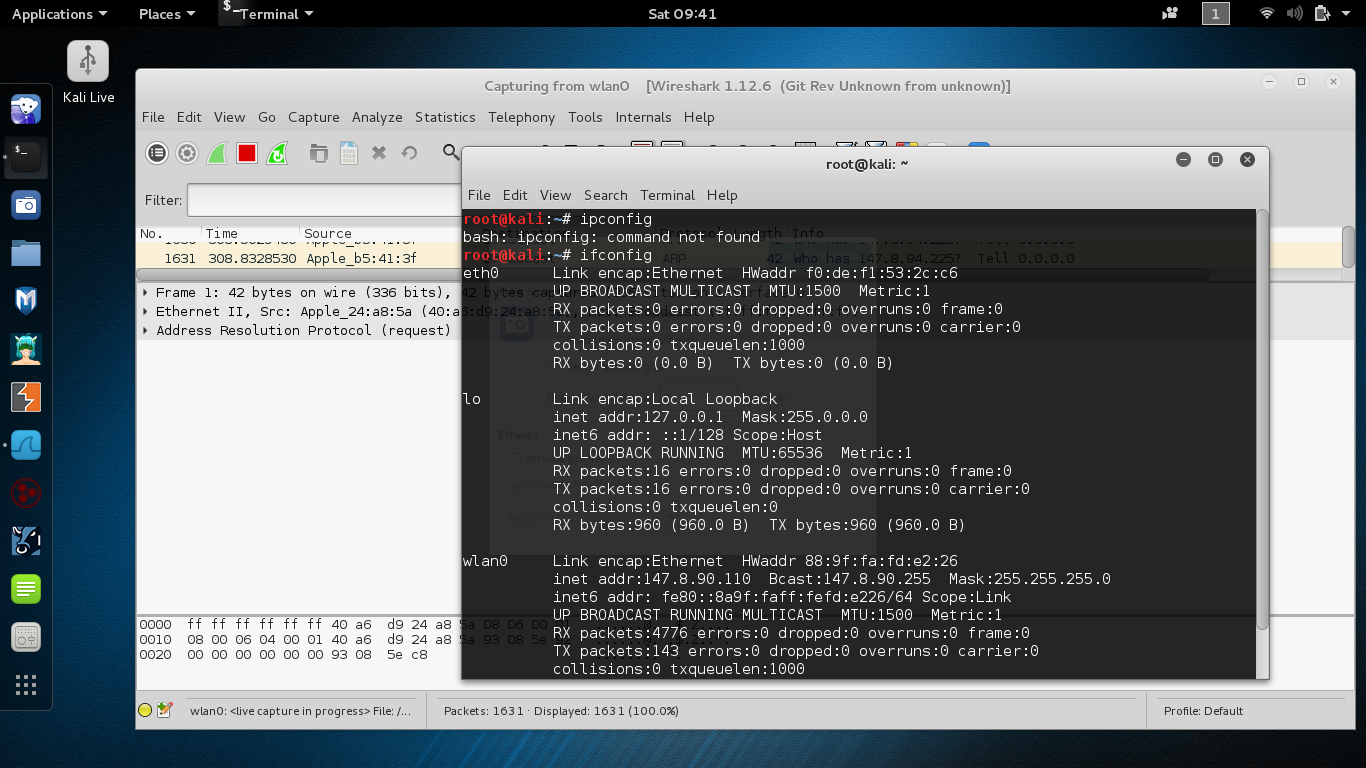Edit capture comments icon in status bar
Viewport: 1366px width, 768px height.
[165, 710]
